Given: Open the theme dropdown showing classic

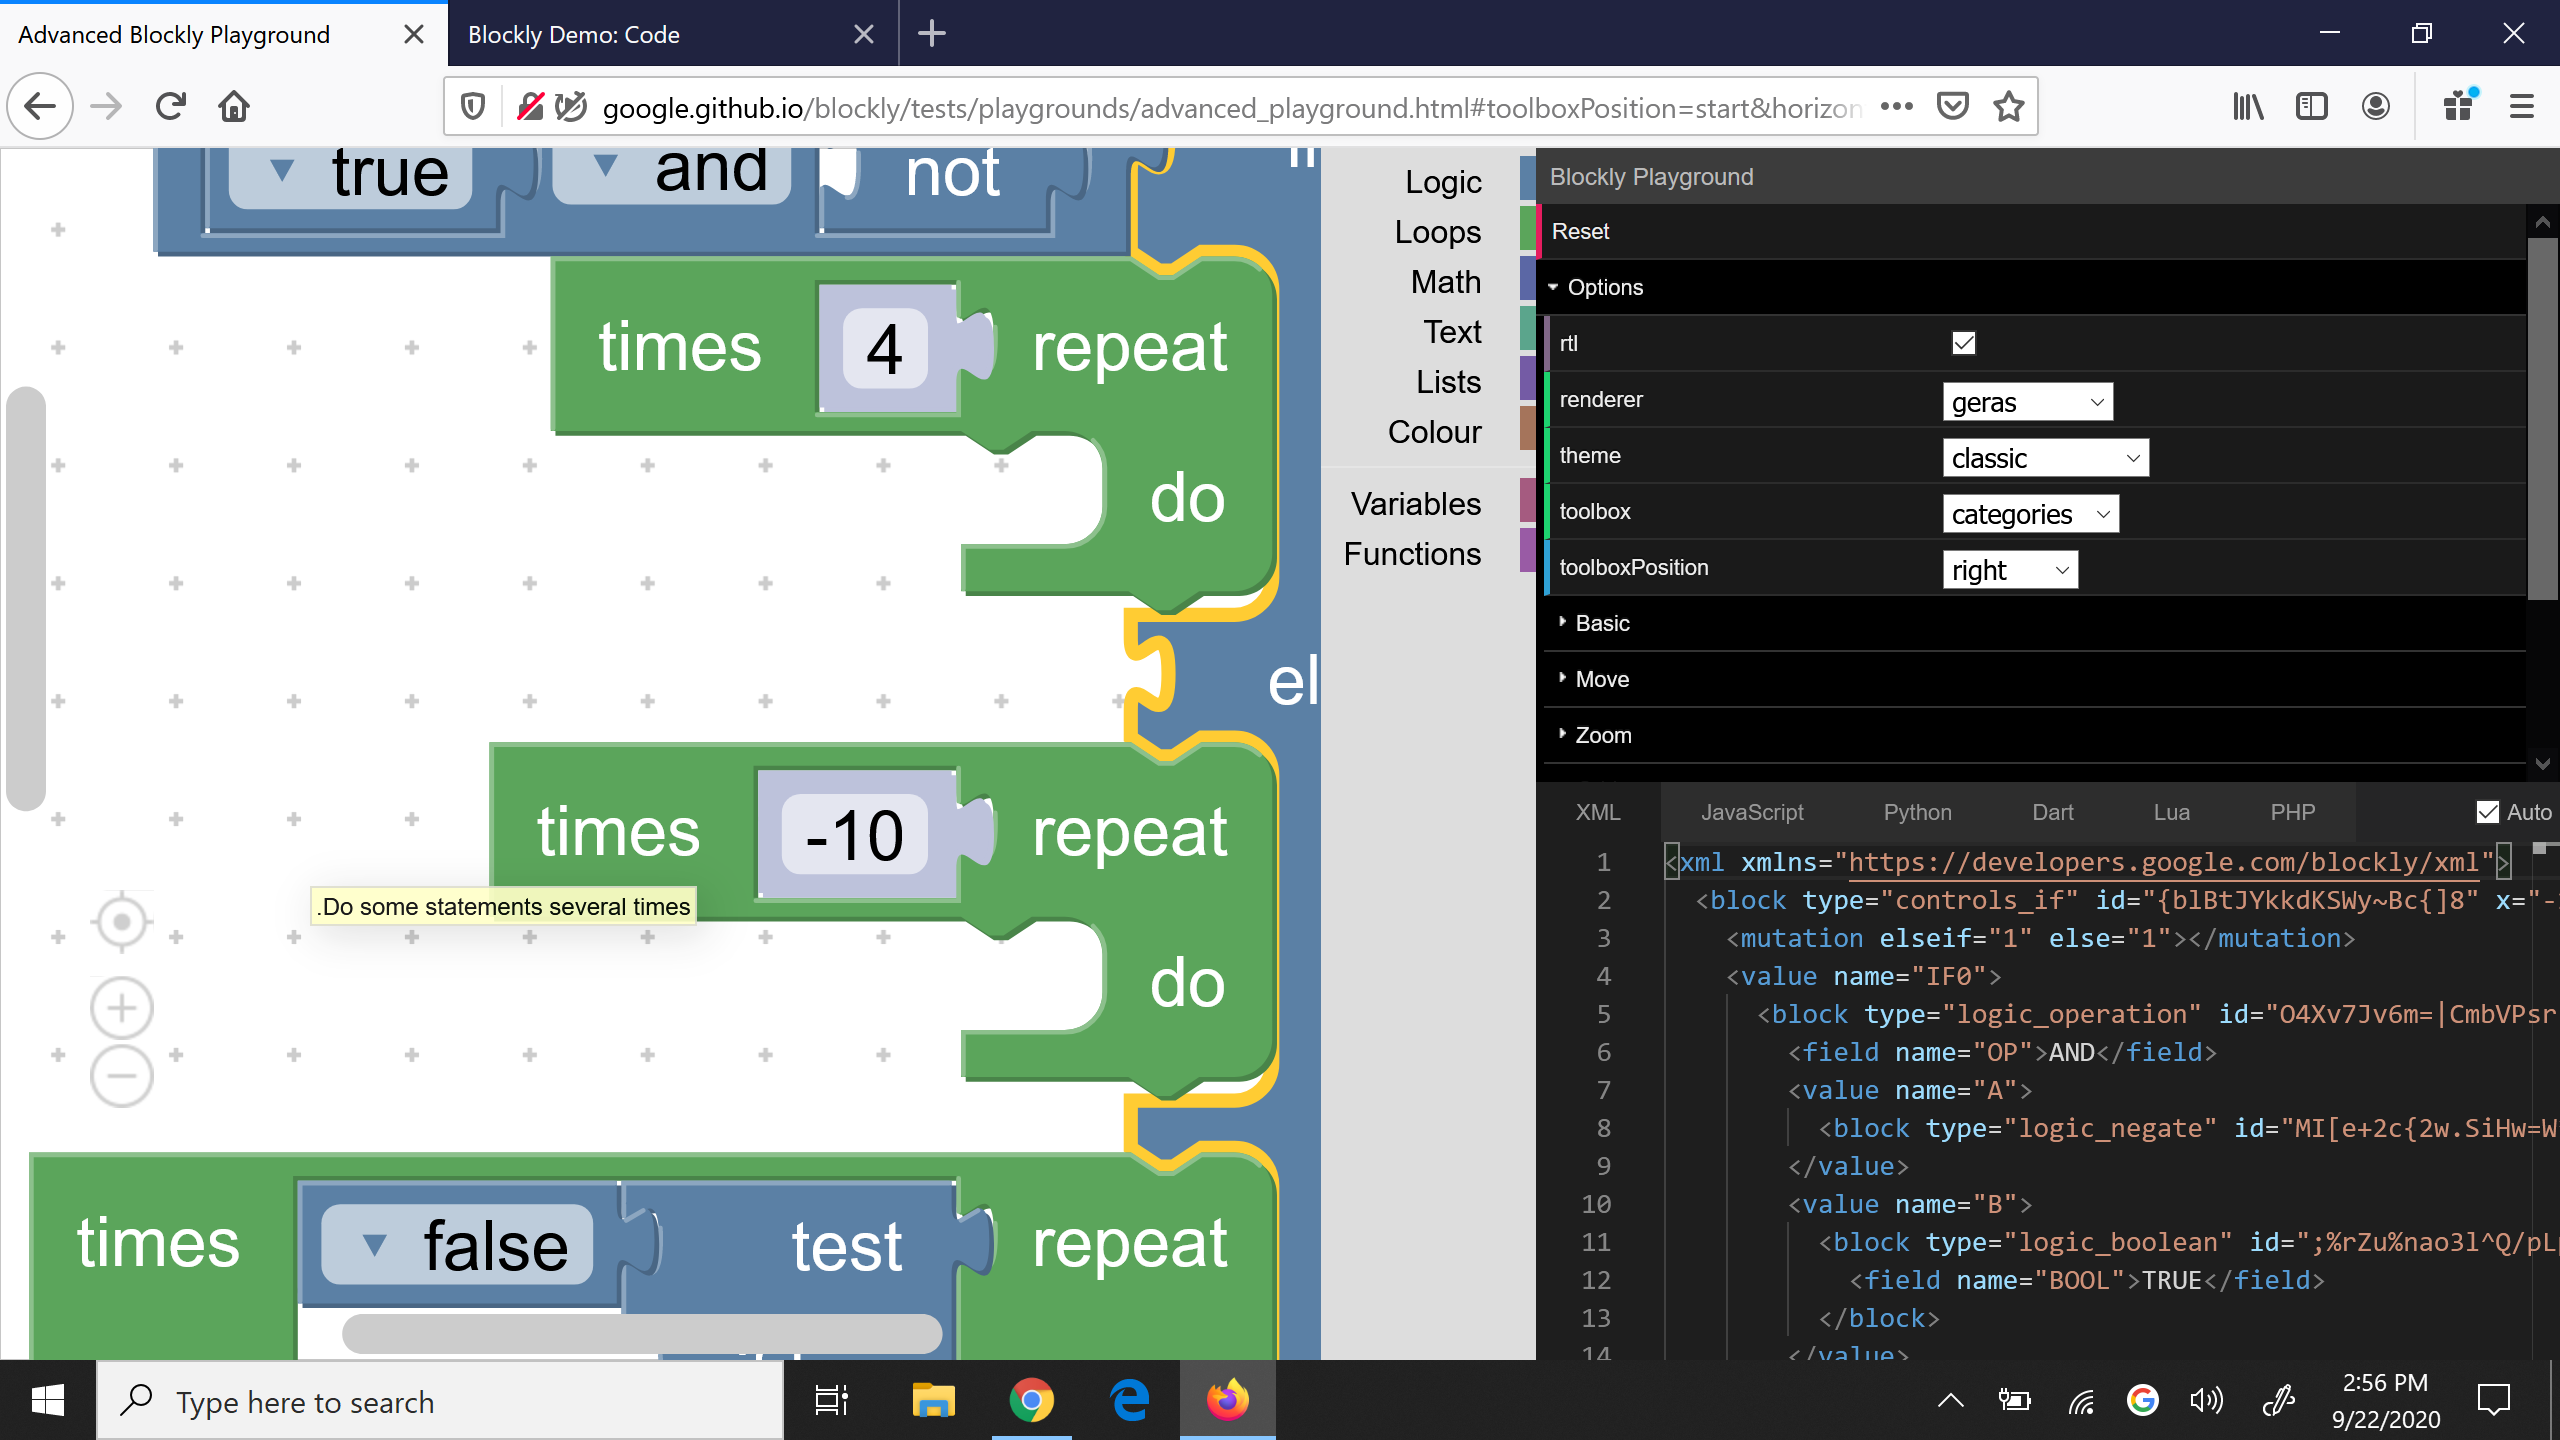Looking at the screenshot, I should coord(2045,458).
